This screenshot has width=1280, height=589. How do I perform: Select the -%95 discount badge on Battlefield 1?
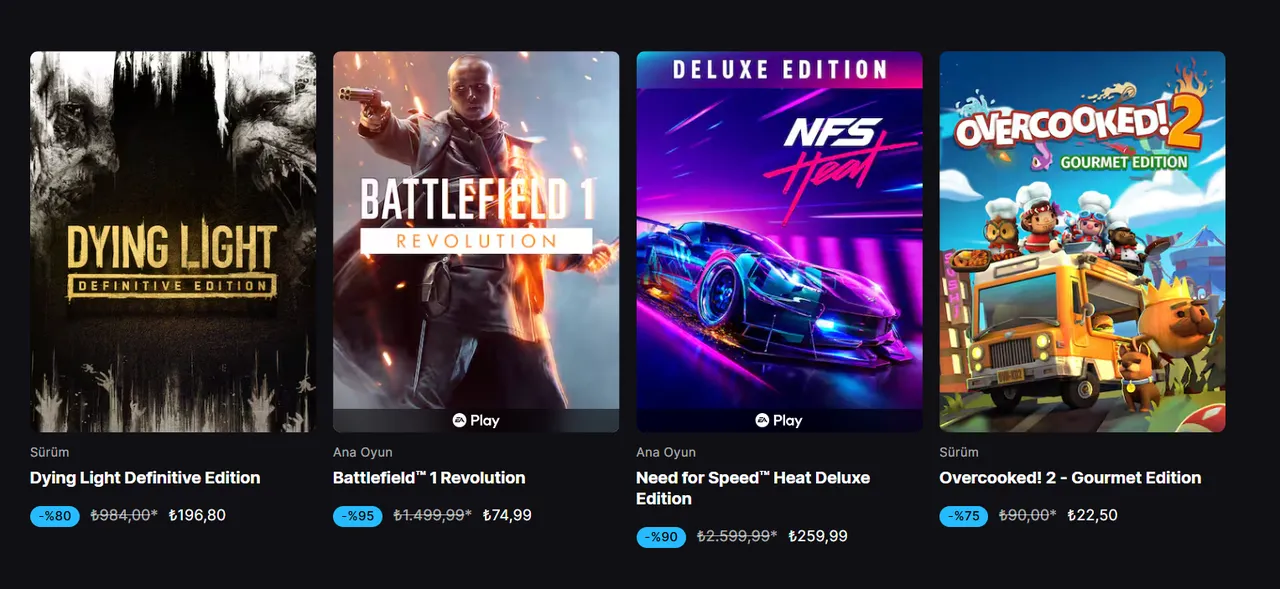pos(357,516)
